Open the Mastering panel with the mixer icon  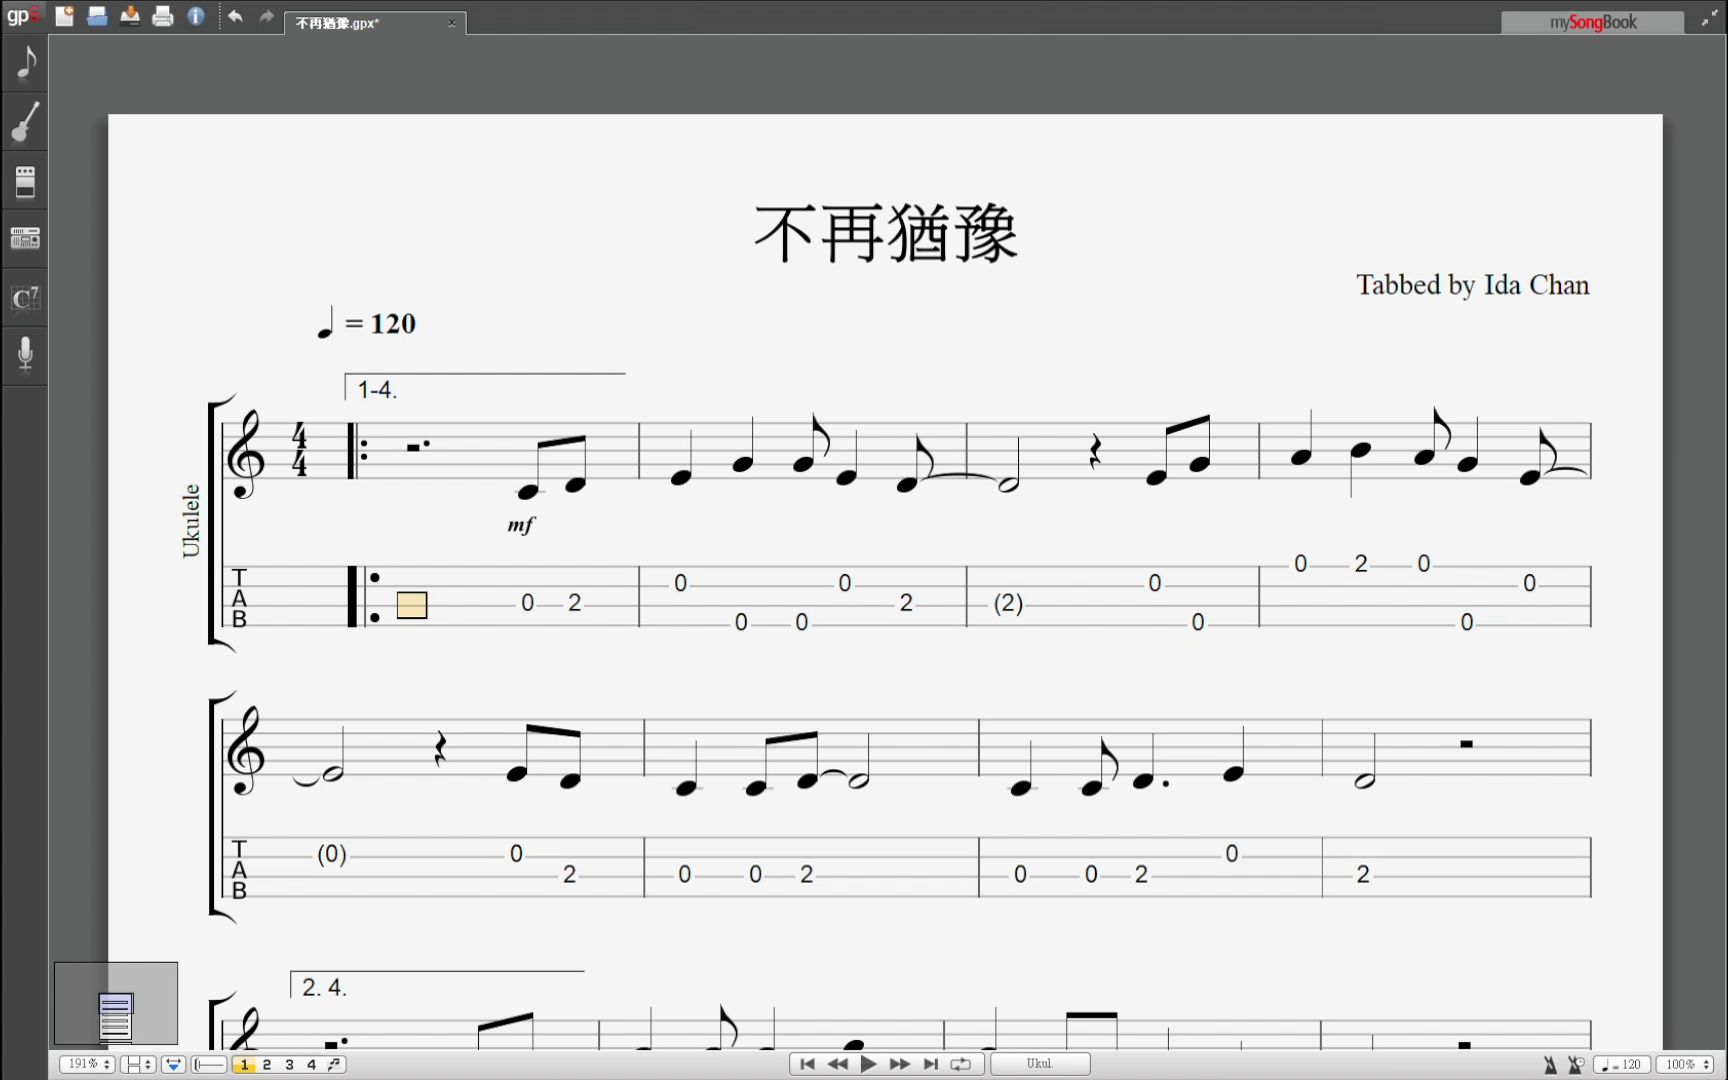tap(25, 239)
